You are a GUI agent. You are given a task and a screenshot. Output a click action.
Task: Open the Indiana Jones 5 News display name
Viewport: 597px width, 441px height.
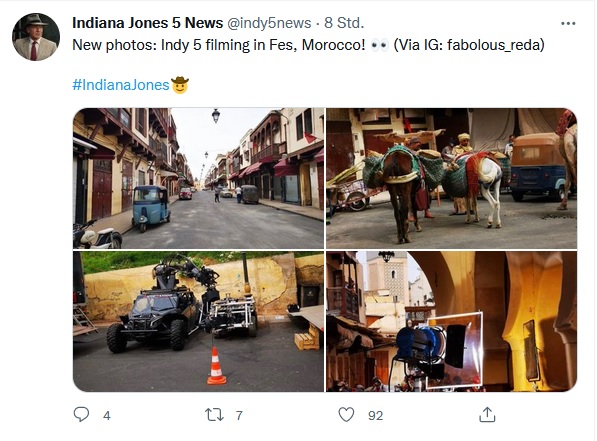[147, 23]
